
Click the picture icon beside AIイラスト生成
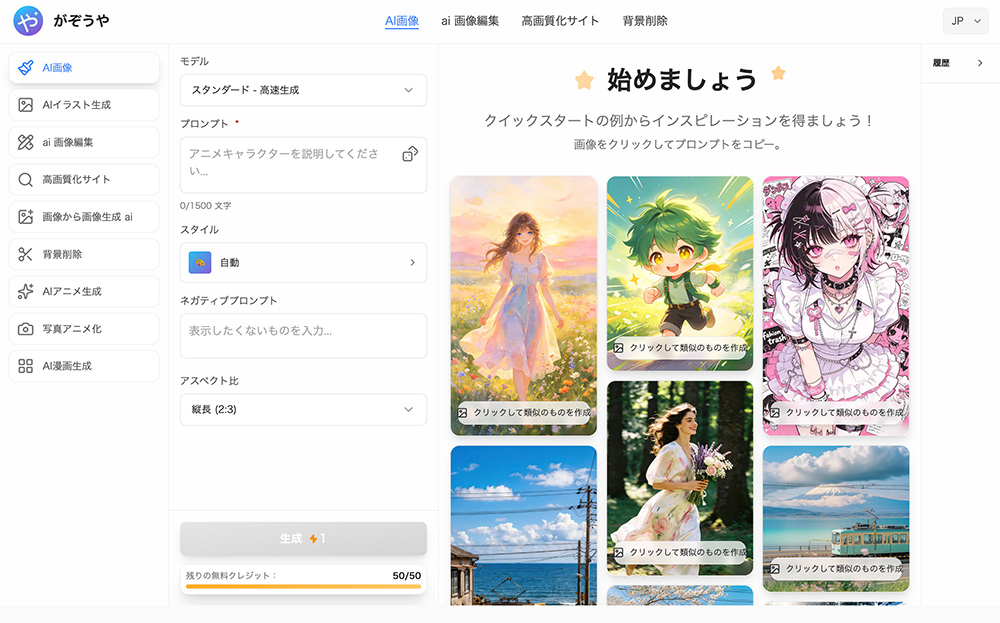(x=26, y=105)
